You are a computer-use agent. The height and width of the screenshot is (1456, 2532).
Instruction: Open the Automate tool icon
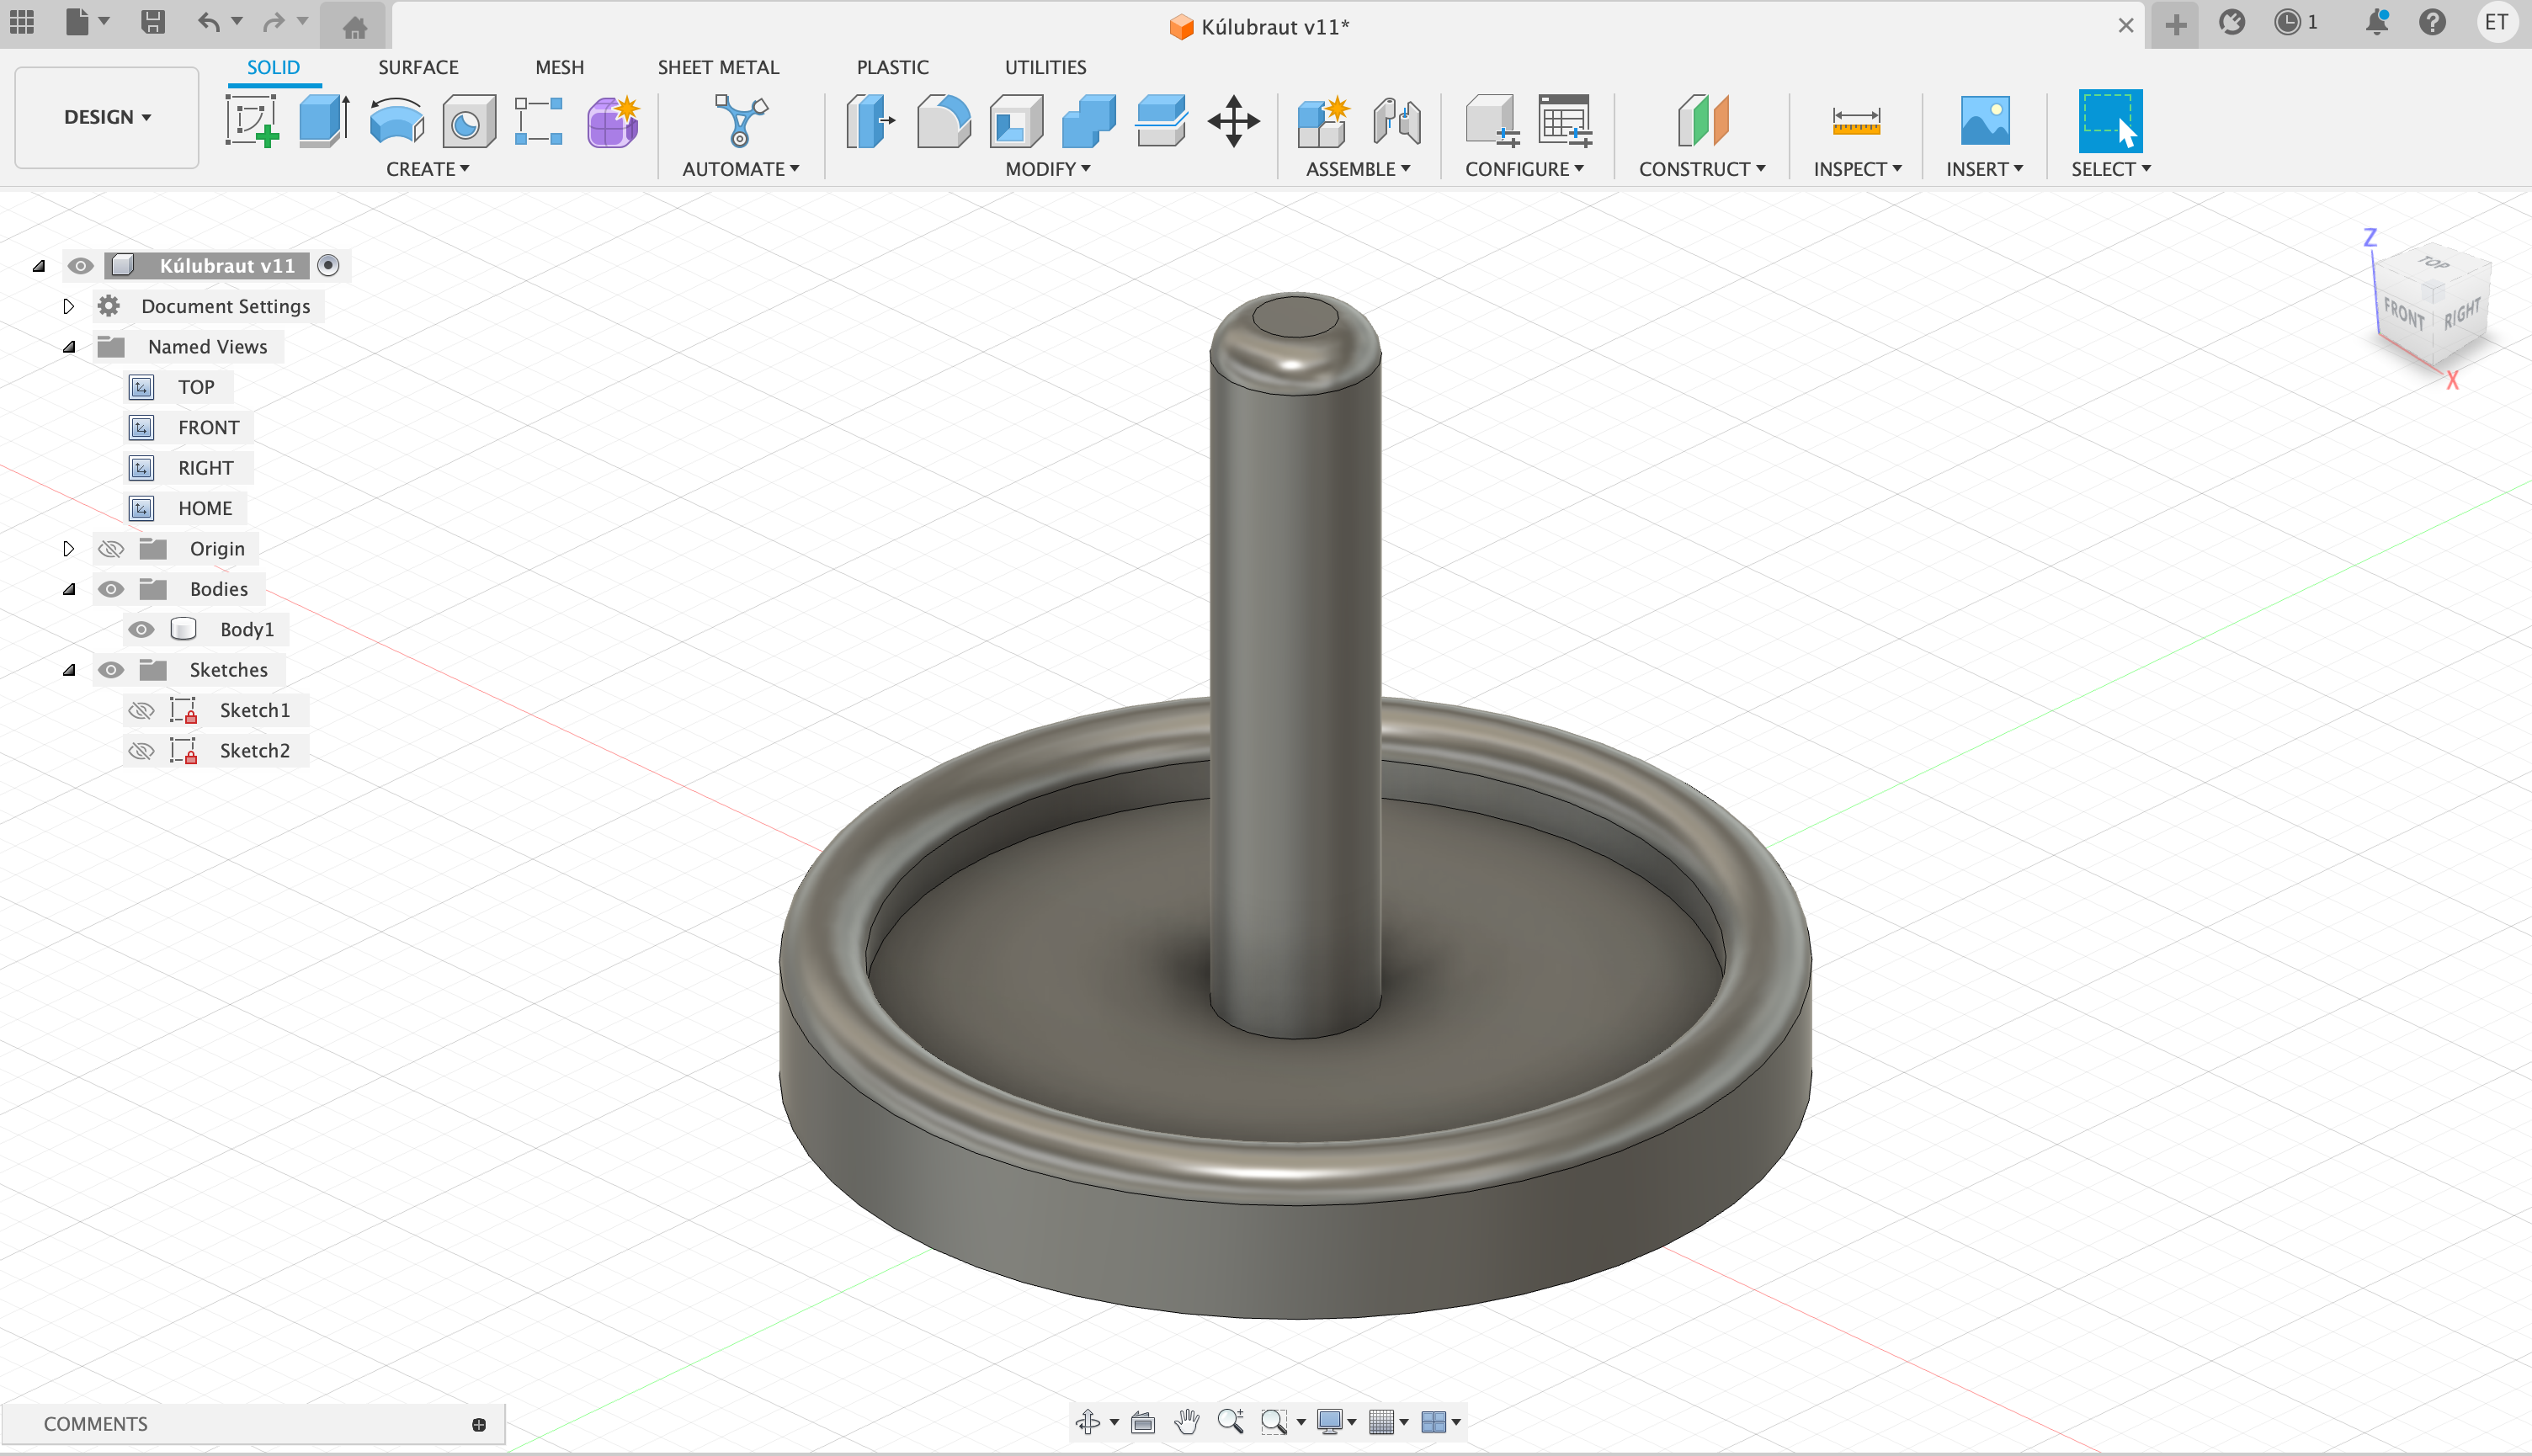point(741,121)
